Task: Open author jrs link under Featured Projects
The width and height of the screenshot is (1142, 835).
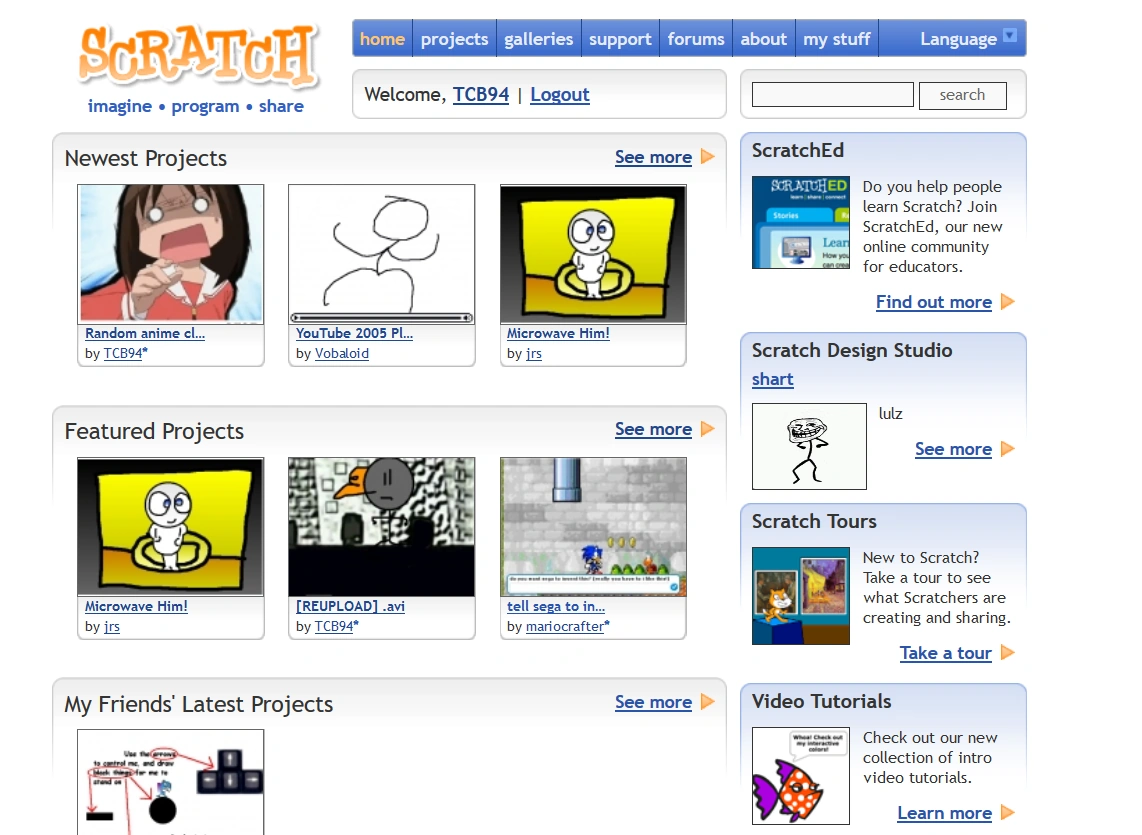Action: coord(111,627)
